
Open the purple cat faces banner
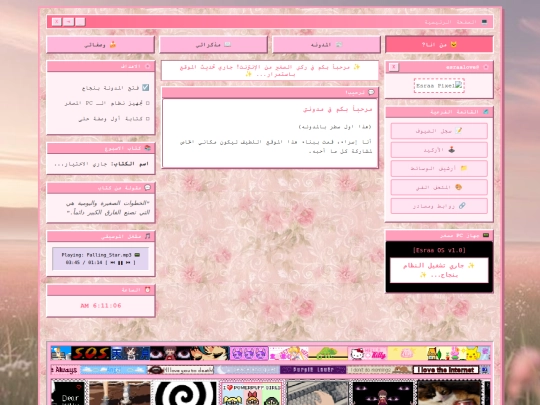(x=249, y=353)
